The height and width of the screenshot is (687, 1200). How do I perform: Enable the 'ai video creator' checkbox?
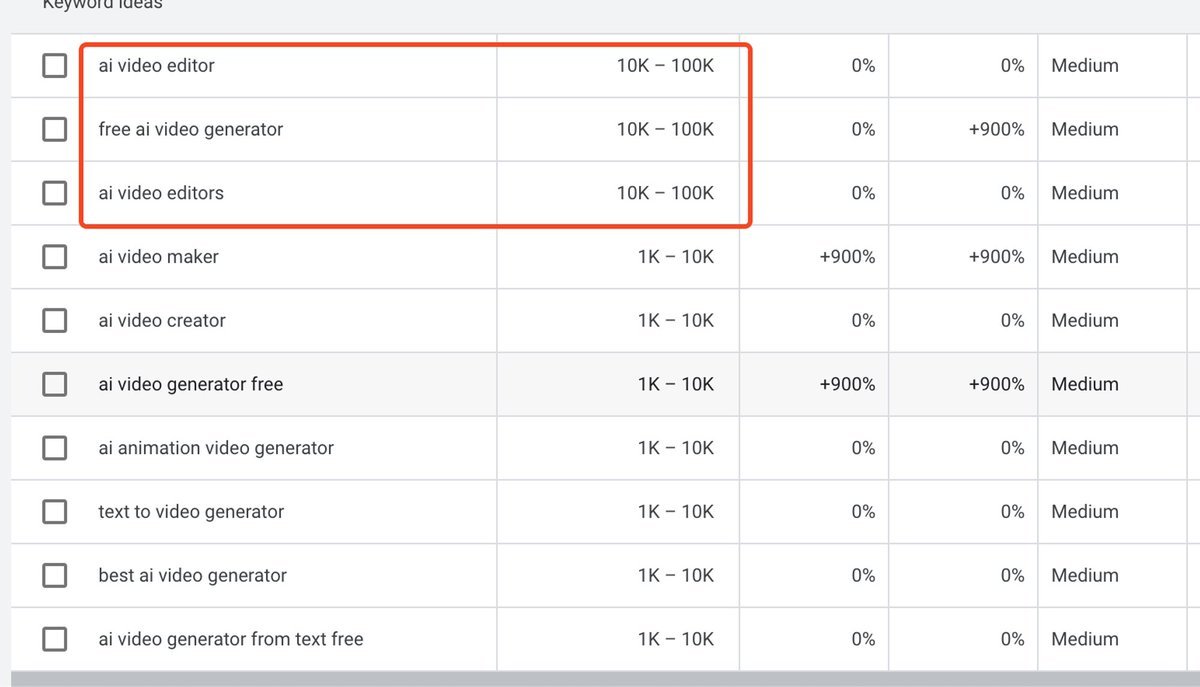coord(55,321)
